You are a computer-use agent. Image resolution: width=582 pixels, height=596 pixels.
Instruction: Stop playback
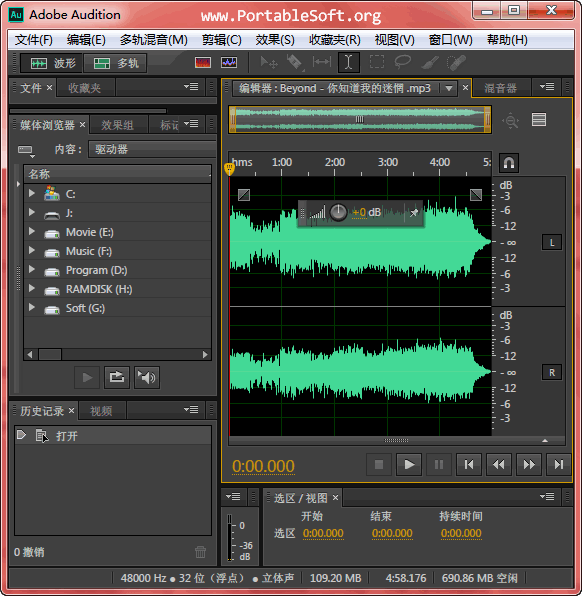379,464
